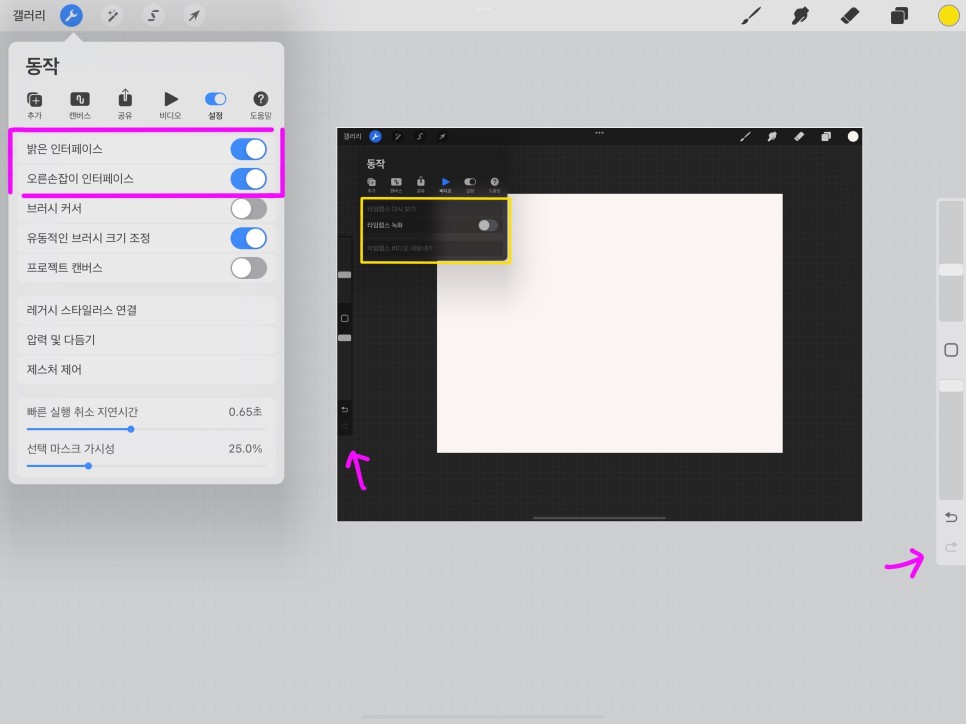The image size is (966, 724).
Task: Click blue 비디오 tab in dark-interface screenshot
Action: (445, 185)
